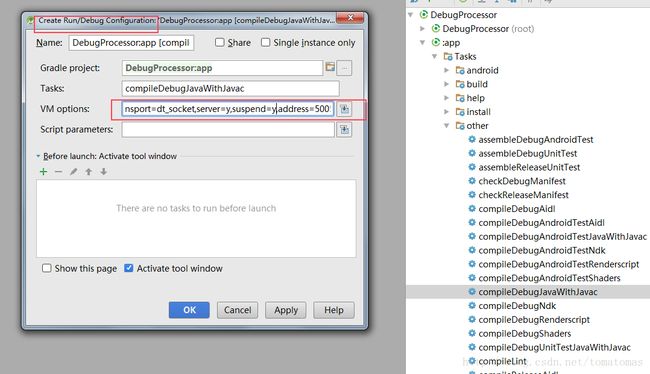Select compileDebugAndroidTestShaders task
Screen dimensions: 650x374
point(549,278)
